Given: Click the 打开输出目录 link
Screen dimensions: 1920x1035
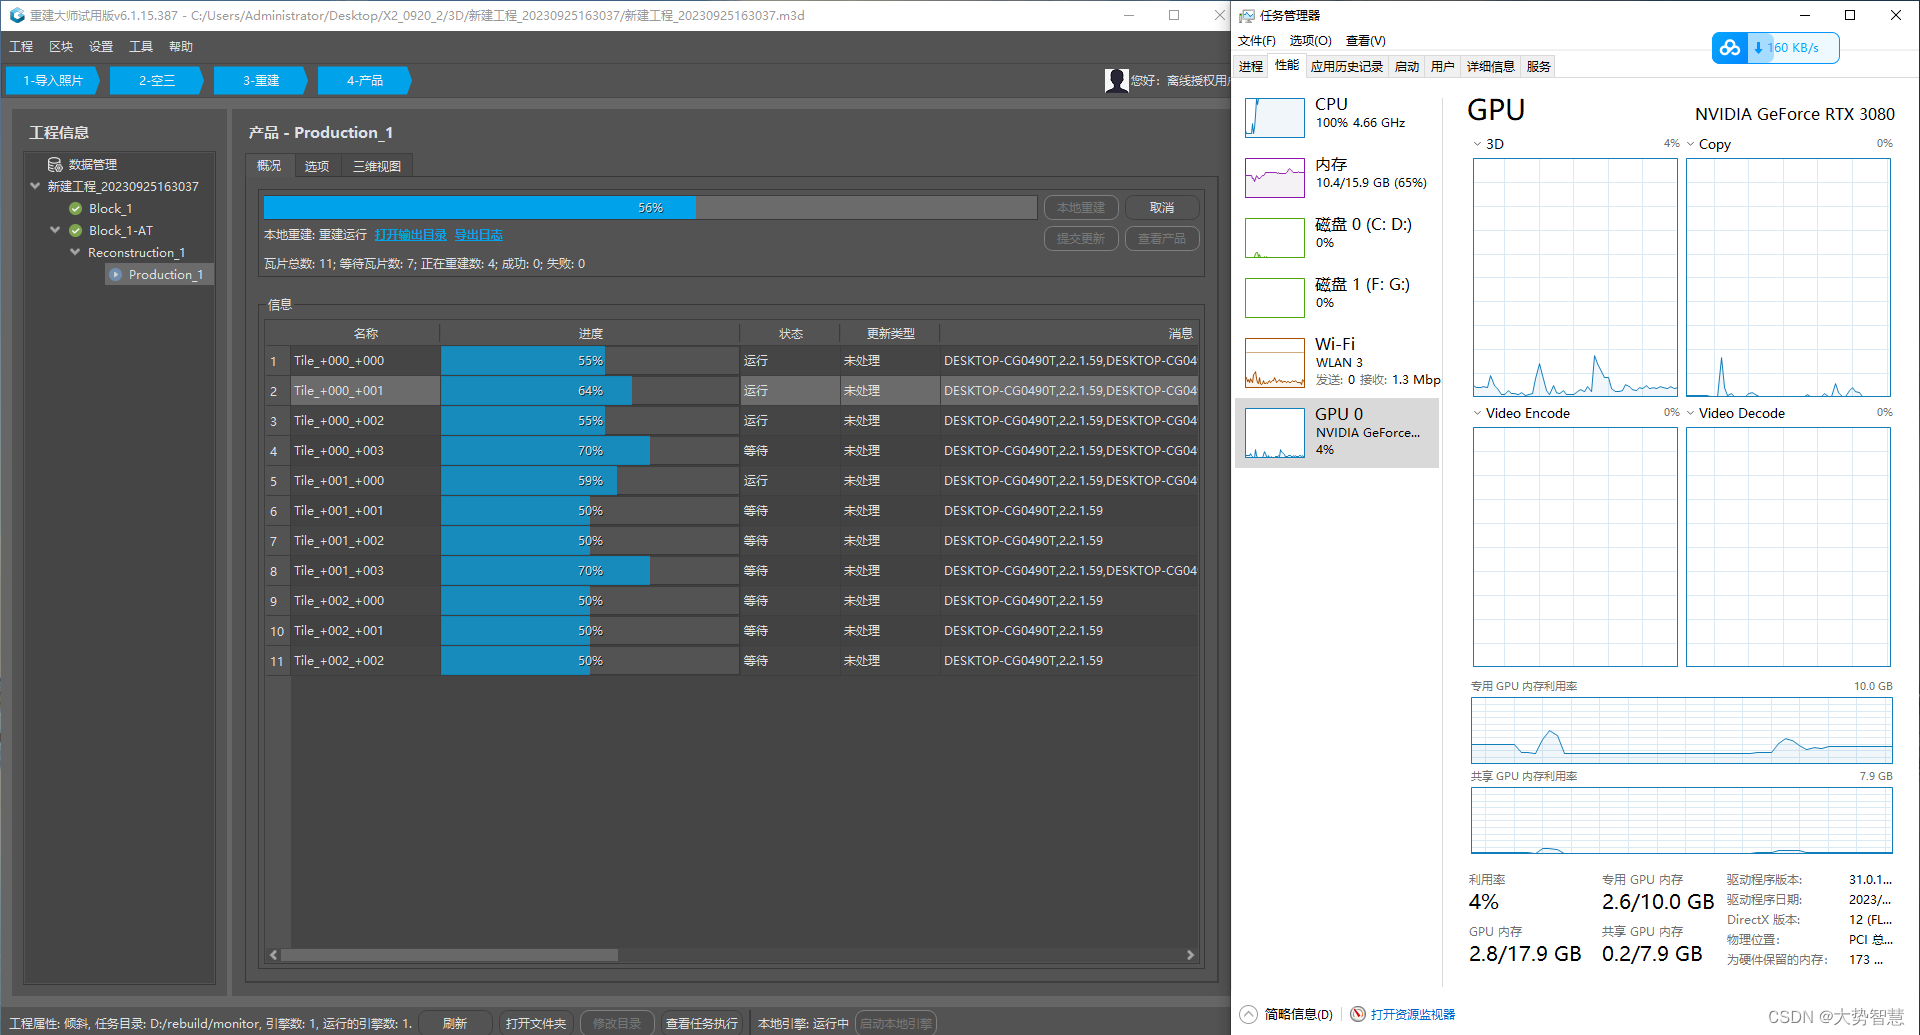Looking at the screenshot, I should (x=411, y=235).
